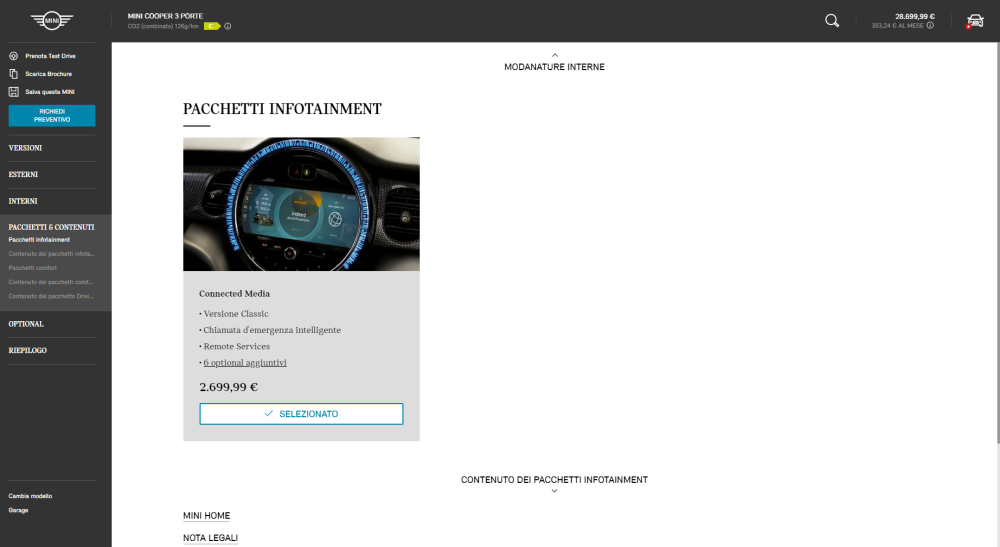The height and width of the screenshot is (547, 1000).
Task: Click the brochure download icon
Action: (x=13, y=74)
